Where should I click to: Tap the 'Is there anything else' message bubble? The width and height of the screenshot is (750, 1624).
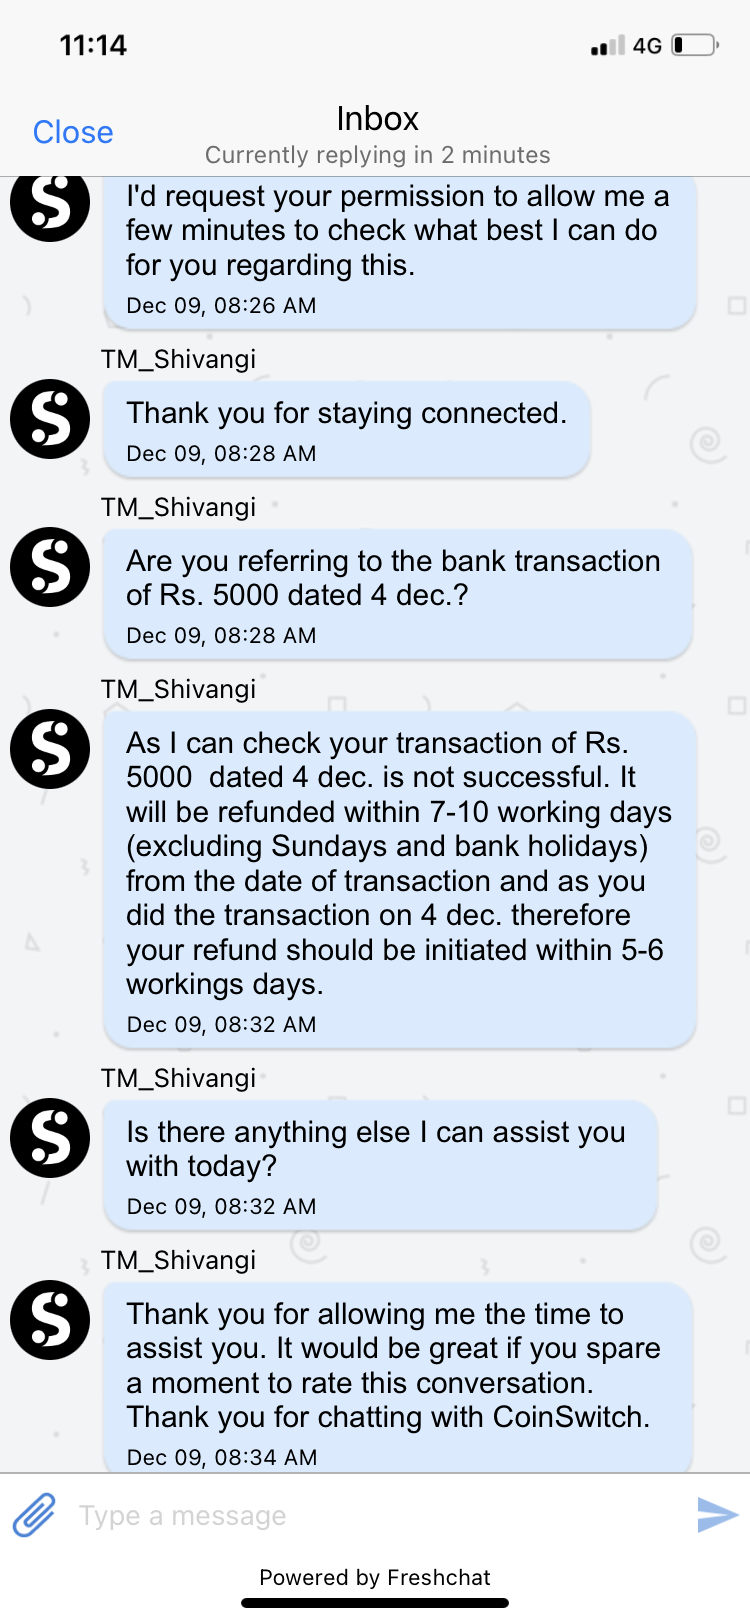(380, 1165)
